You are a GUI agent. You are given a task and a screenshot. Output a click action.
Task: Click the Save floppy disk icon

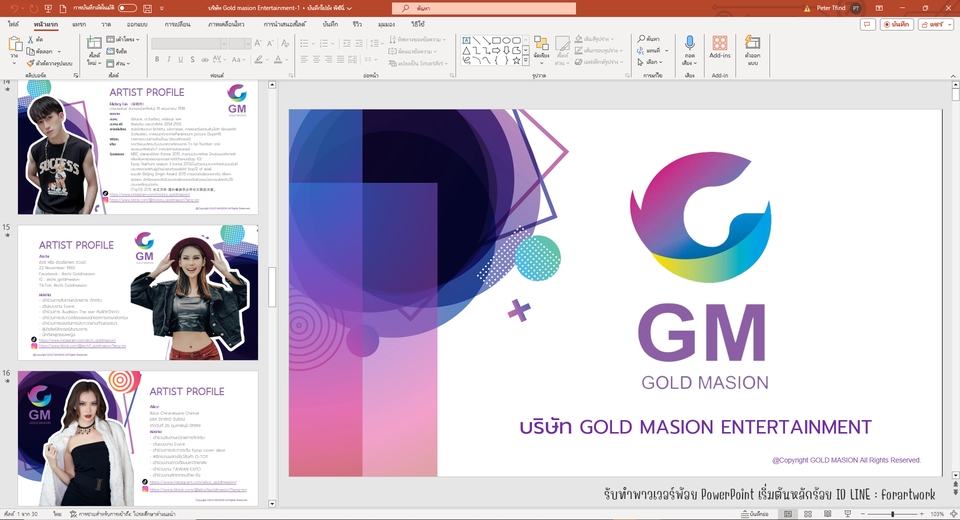coord(147,8)
